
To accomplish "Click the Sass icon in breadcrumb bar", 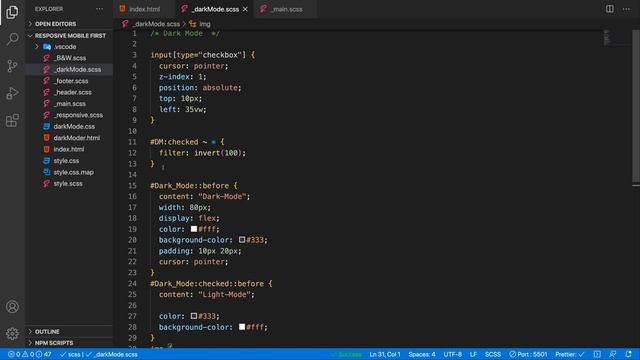I will click(125, 24).
